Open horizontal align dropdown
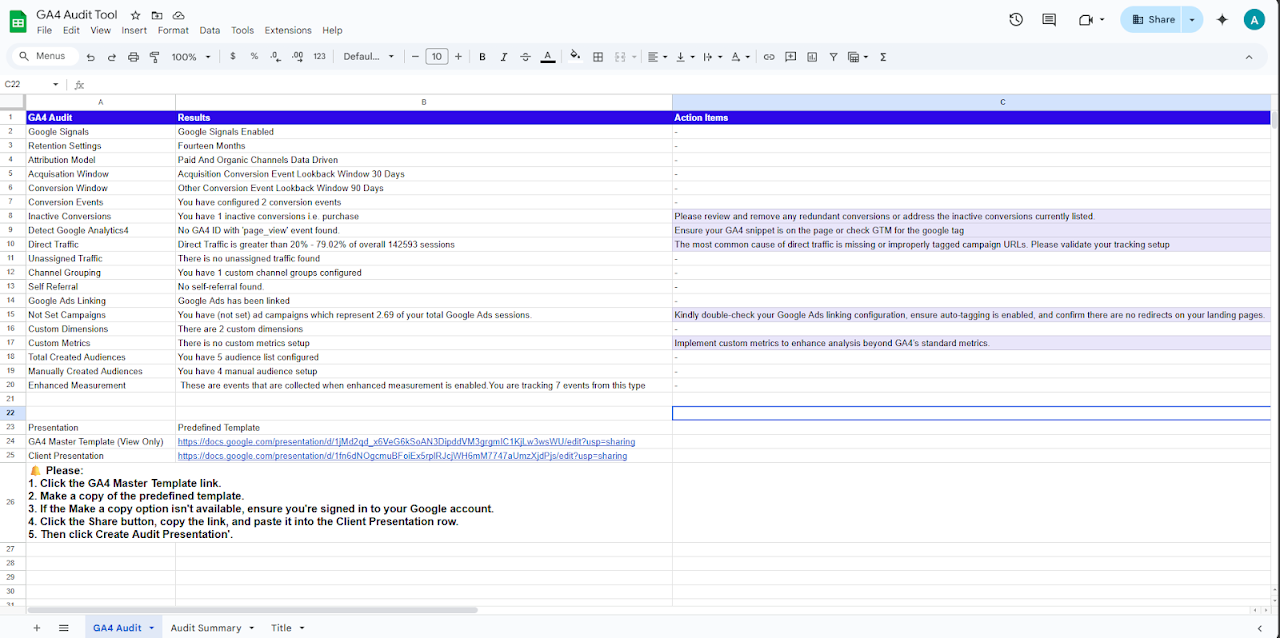Image resolution: width=1280 pixels, height=638 pixels. 657,57
